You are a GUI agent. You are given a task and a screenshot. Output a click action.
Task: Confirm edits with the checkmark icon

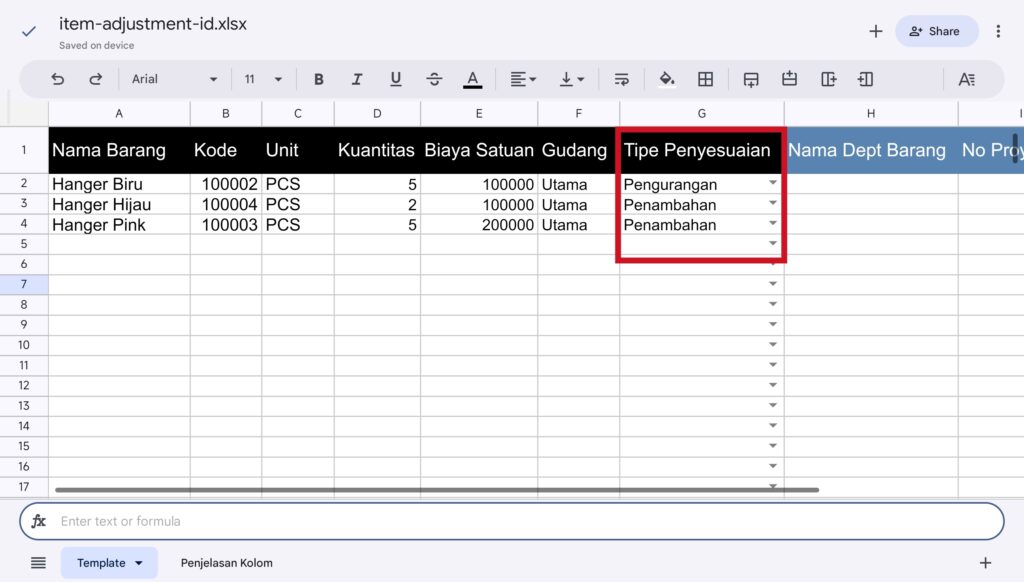(x=29, y=31)
